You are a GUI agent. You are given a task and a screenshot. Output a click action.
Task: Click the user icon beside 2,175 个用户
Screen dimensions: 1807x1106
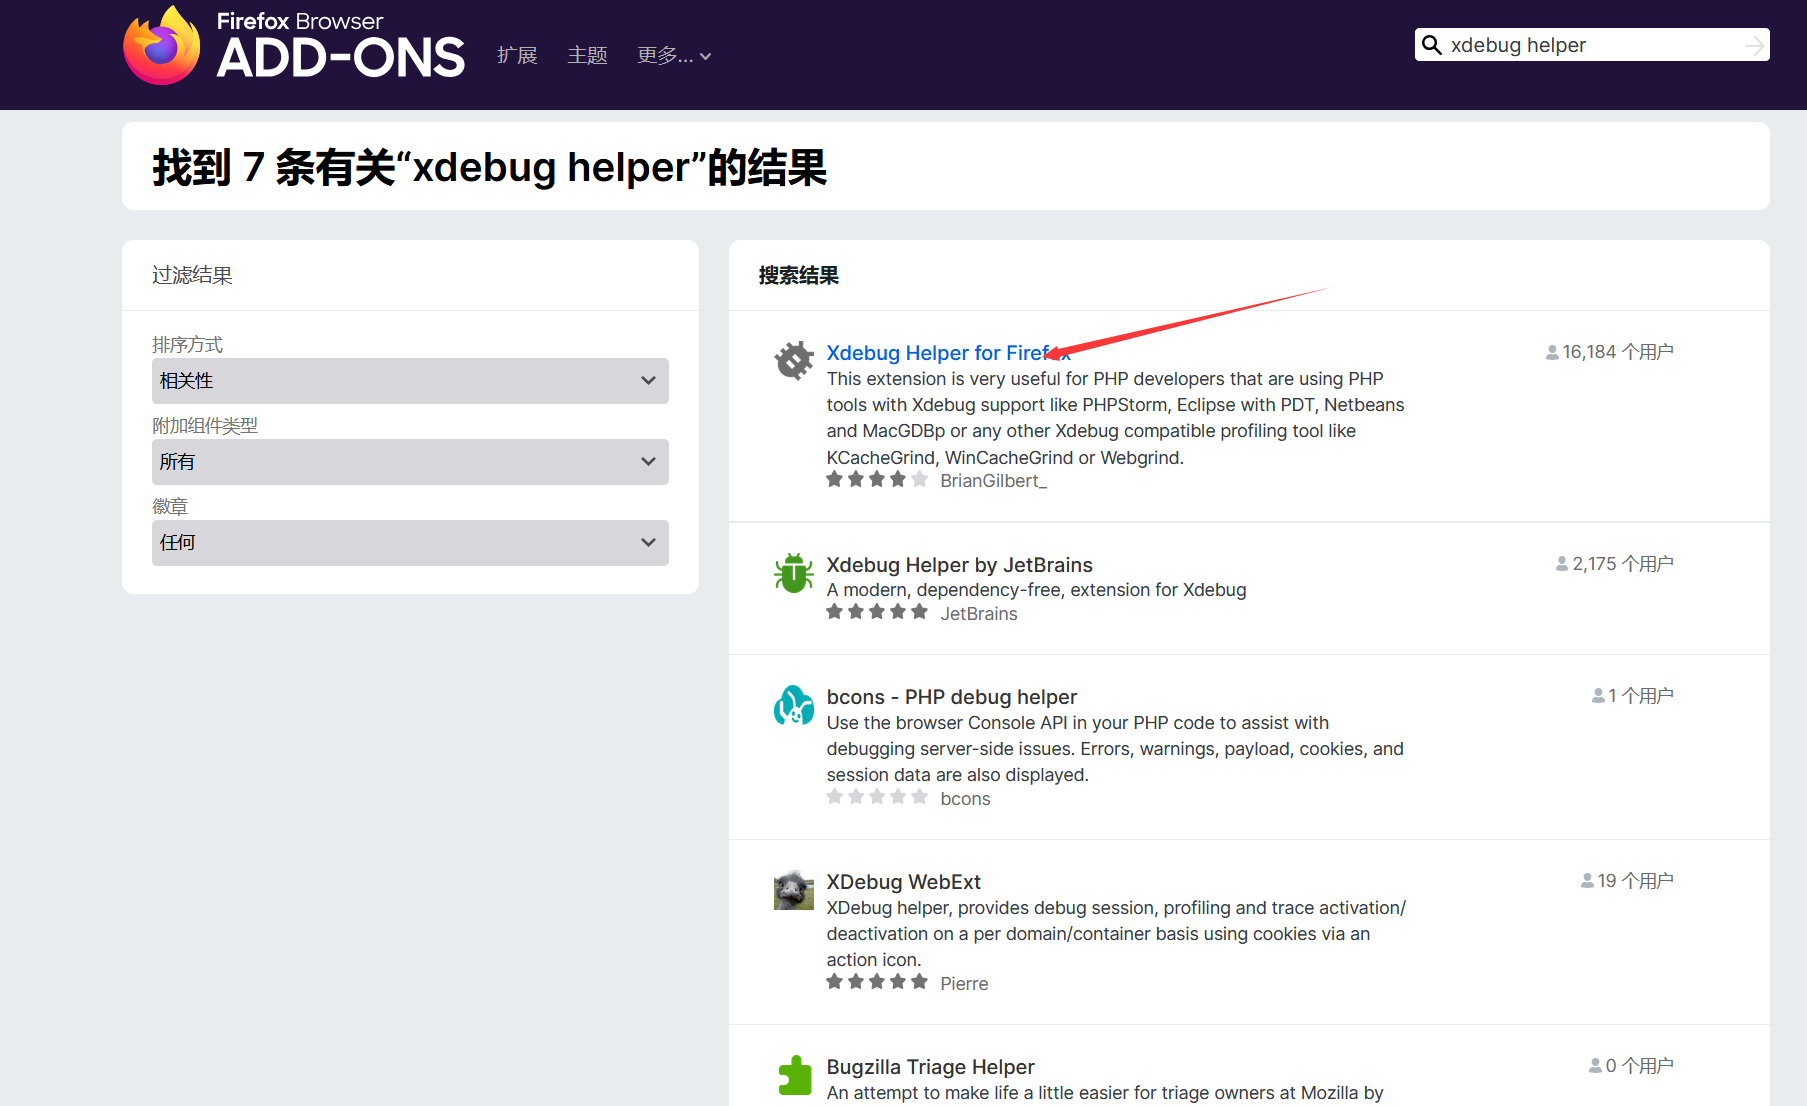click(1562, 565)
